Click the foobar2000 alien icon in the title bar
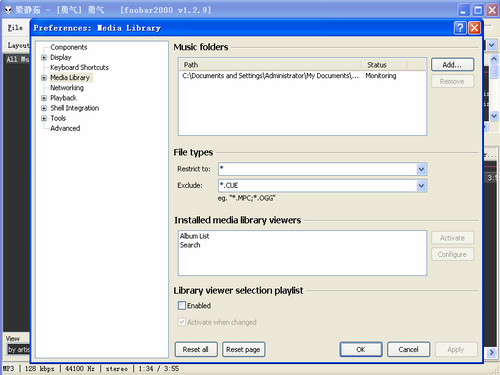500x375 pixels. [x=8, y=10]
